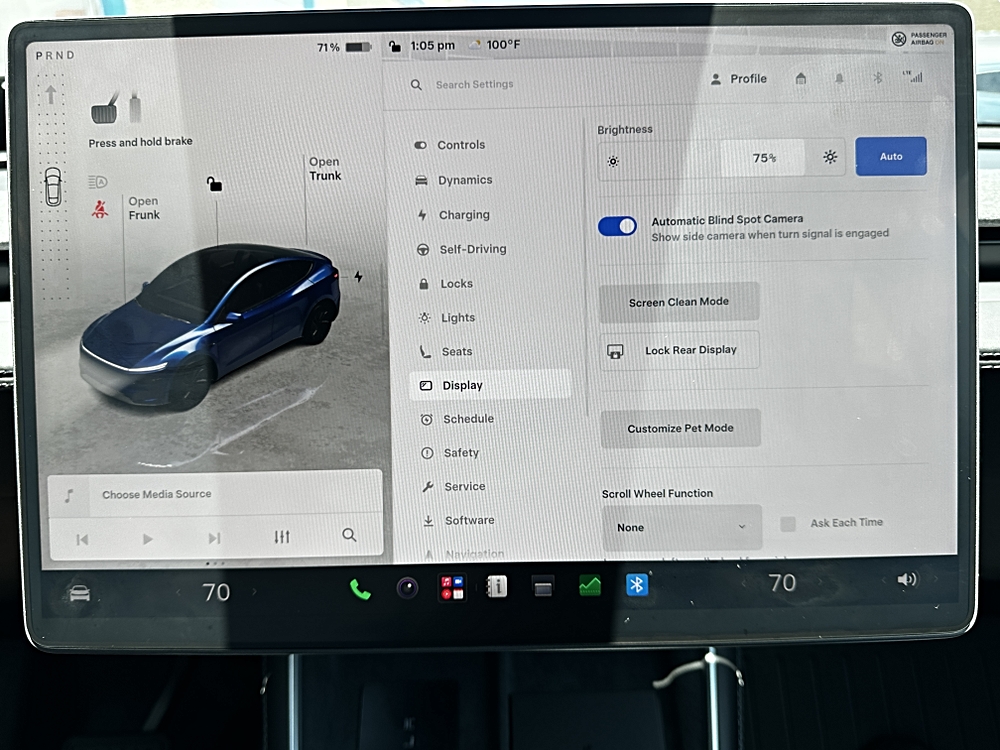Tap Open Trunk
The height and width of the screenshot is (750, 1000).
coord(325,168)
